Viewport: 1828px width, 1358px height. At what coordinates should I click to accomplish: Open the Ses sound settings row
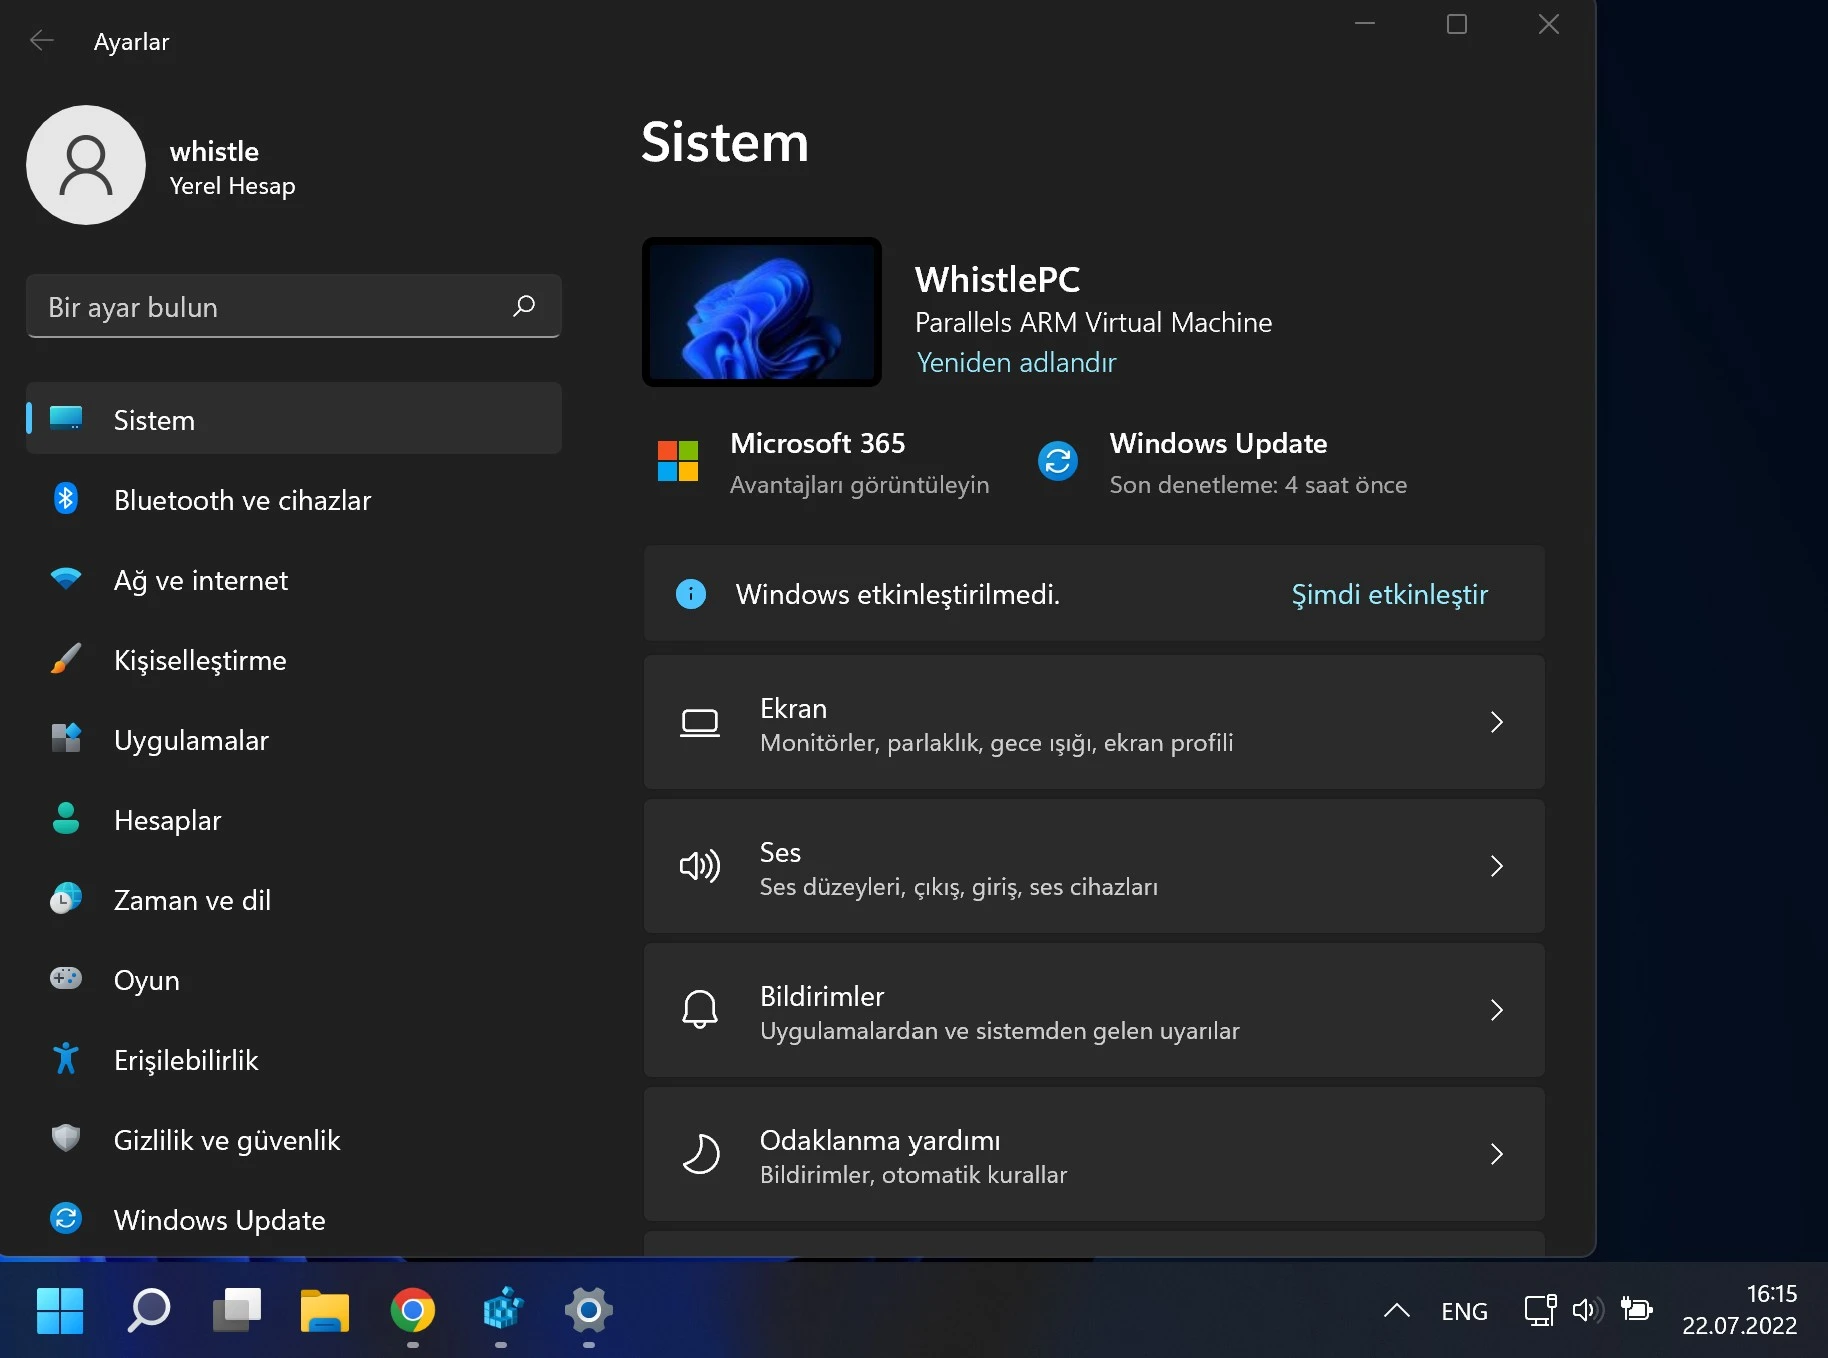[1094, 866]
